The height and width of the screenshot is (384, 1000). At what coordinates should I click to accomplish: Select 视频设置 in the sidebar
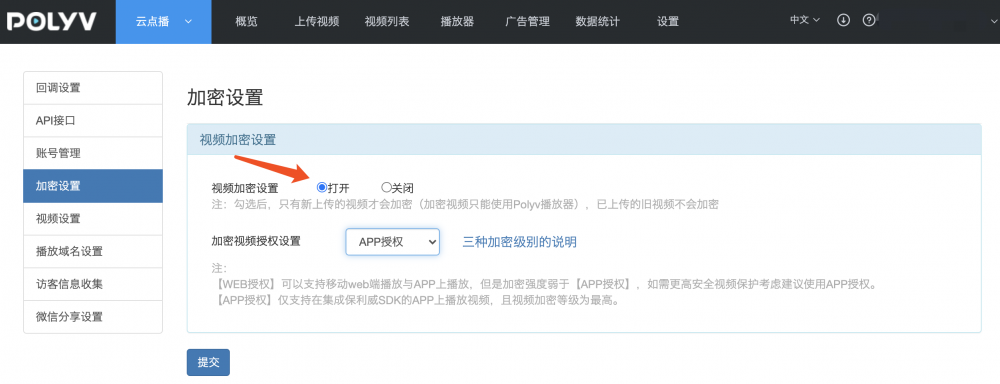tap(93, 219)
